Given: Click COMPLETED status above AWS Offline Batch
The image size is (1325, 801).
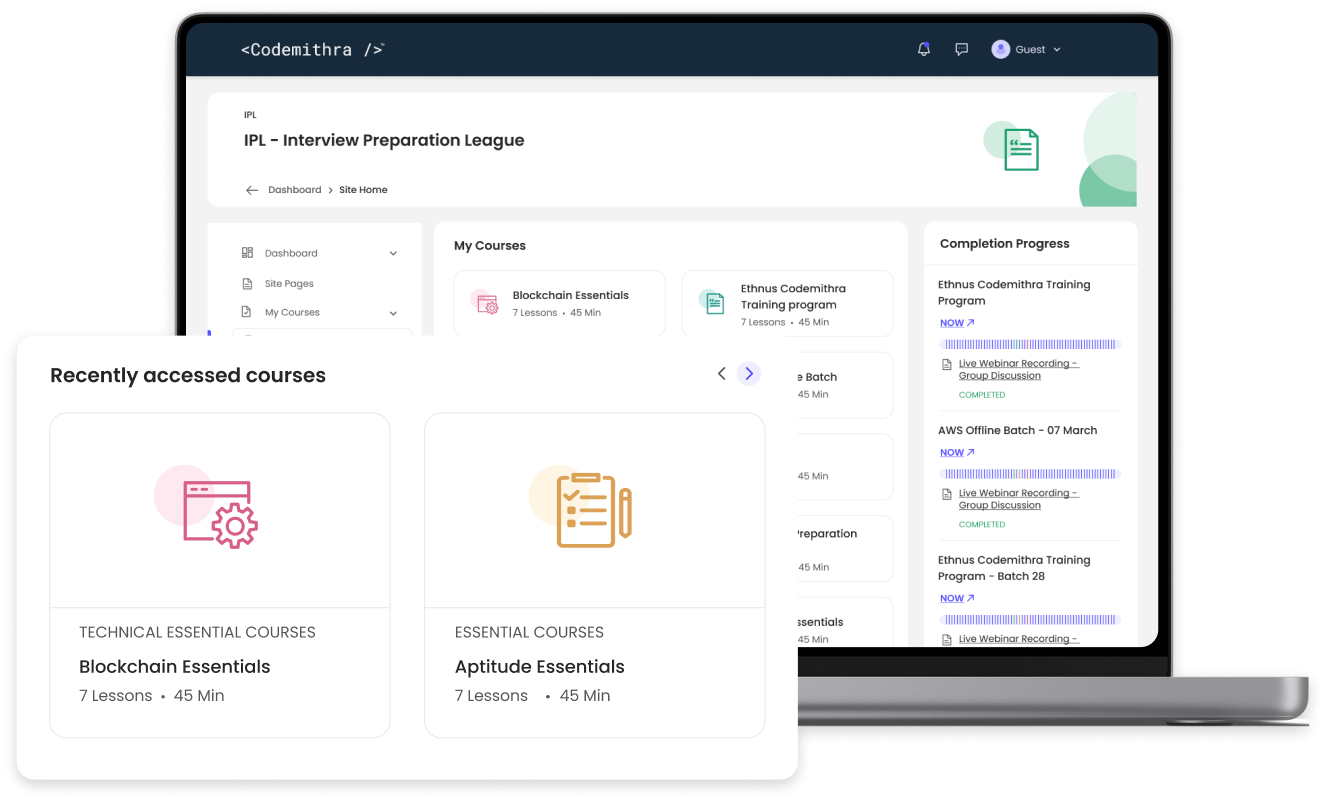Looking at the screenshot, I should [982, 395].
